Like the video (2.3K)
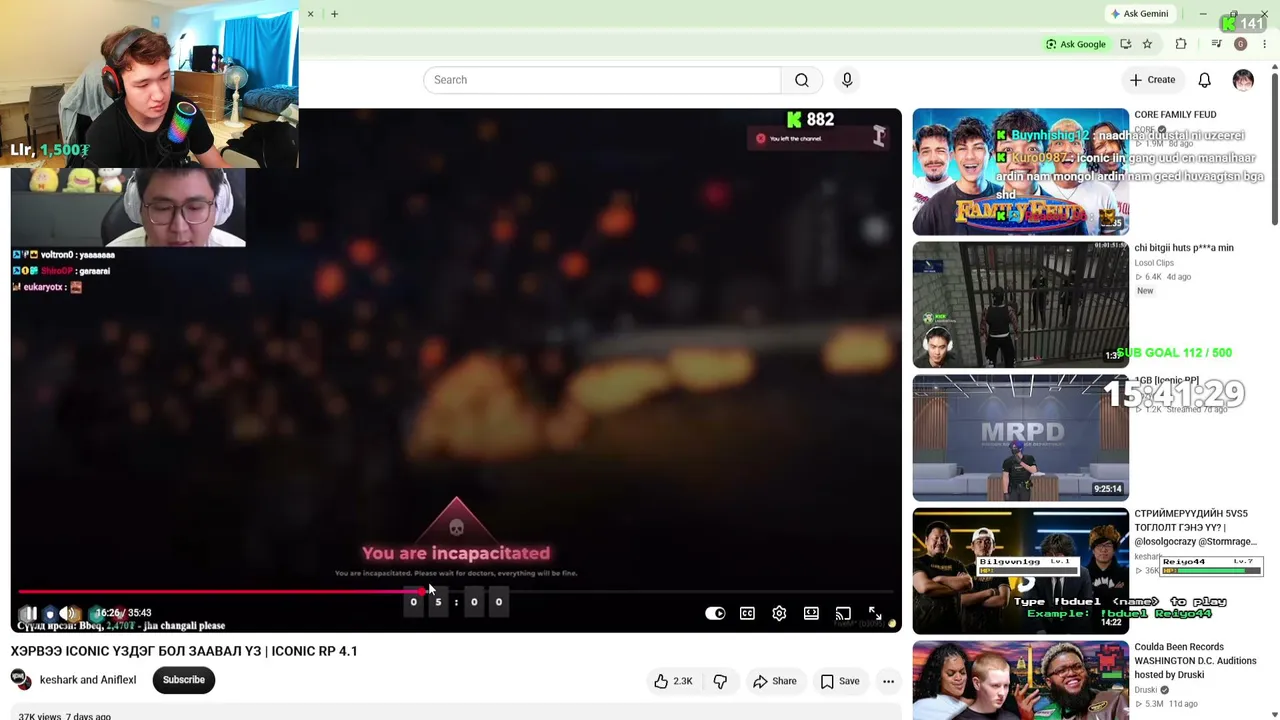 (x=673, y=681)
